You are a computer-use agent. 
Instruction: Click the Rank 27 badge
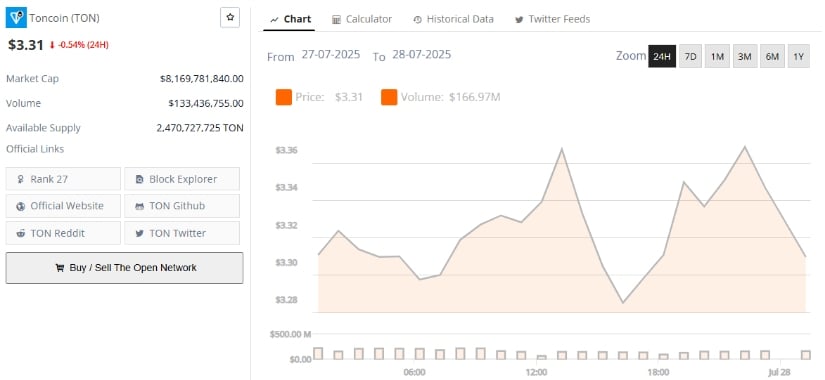coord(63,179)
